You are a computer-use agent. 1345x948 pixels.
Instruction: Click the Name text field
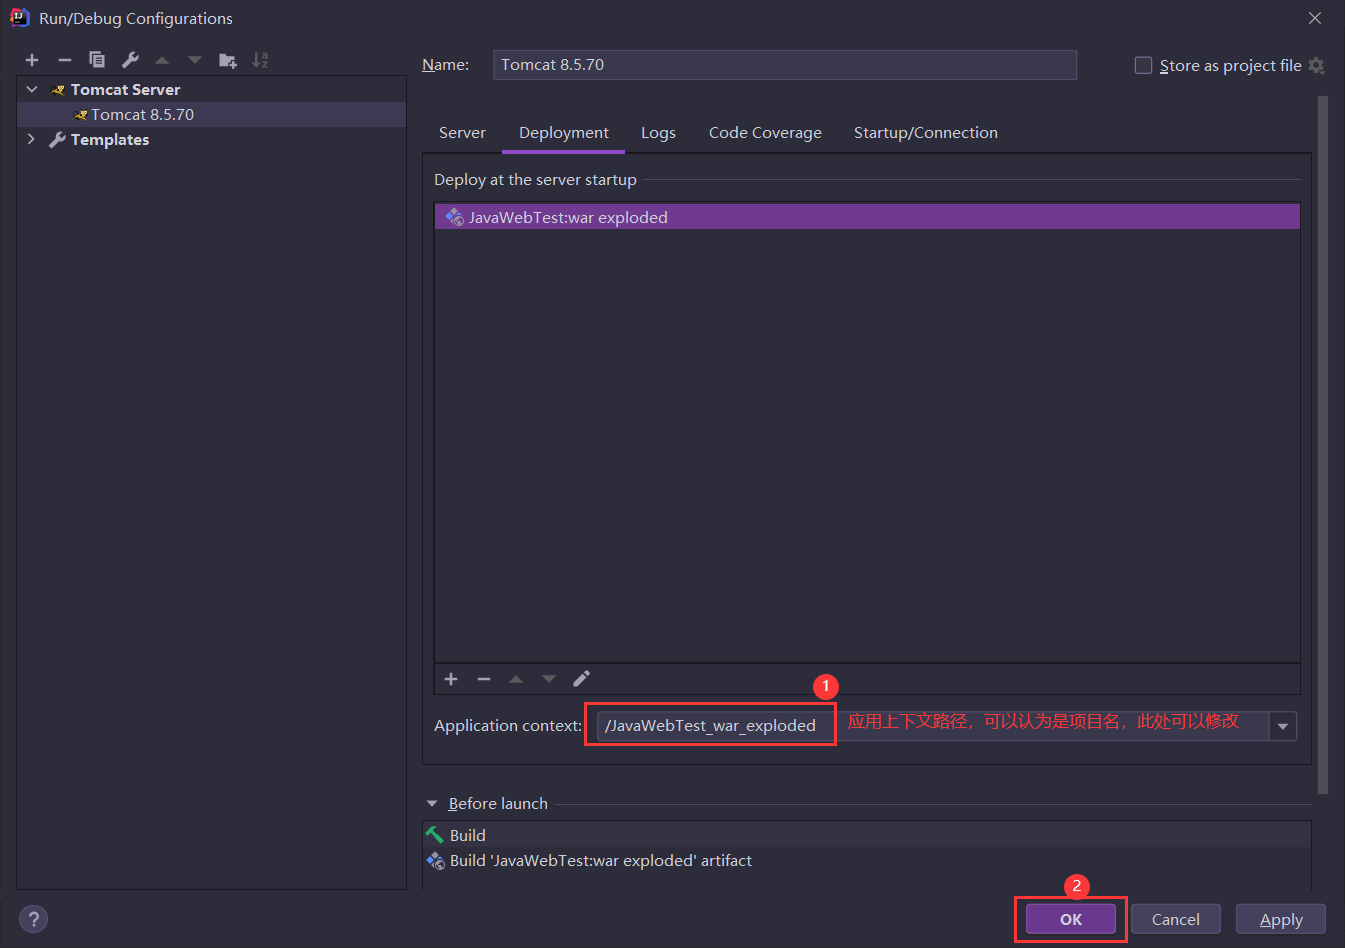point(784,65)
